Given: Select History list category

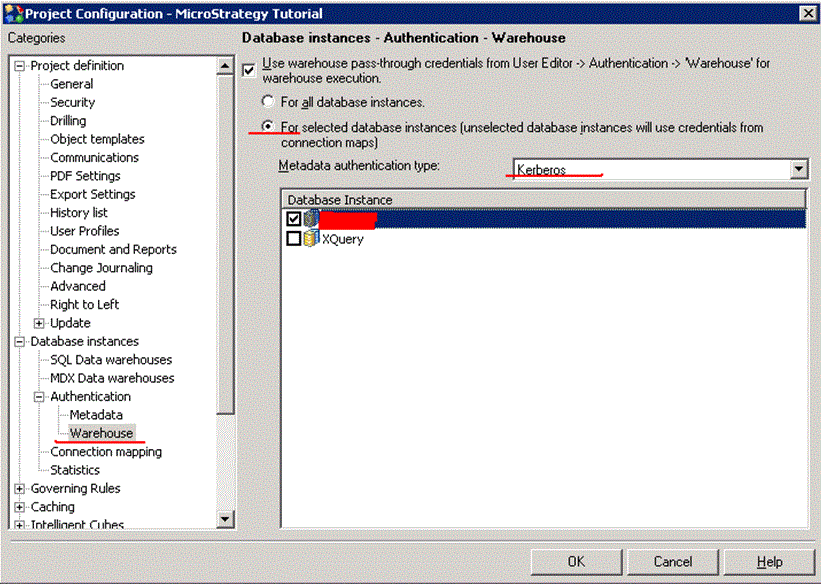Looking at the screenshot, I should (79, 212).
